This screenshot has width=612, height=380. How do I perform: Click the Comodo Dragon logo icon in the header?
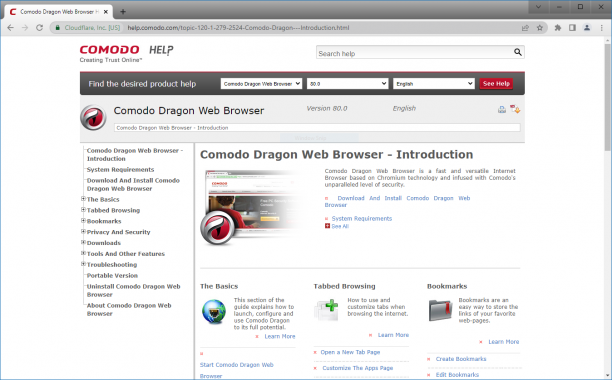point(93,117)
